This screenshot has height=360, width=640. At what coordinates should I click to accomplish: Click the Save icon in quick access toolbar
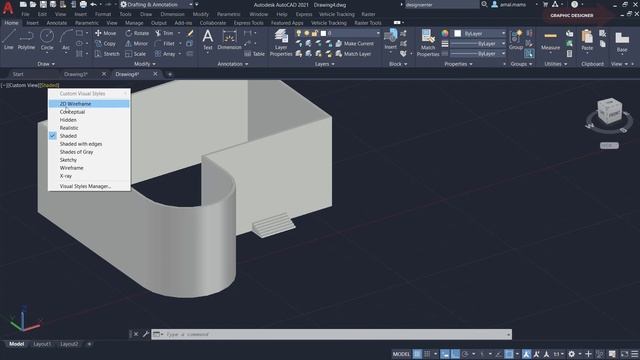point(43,4)
